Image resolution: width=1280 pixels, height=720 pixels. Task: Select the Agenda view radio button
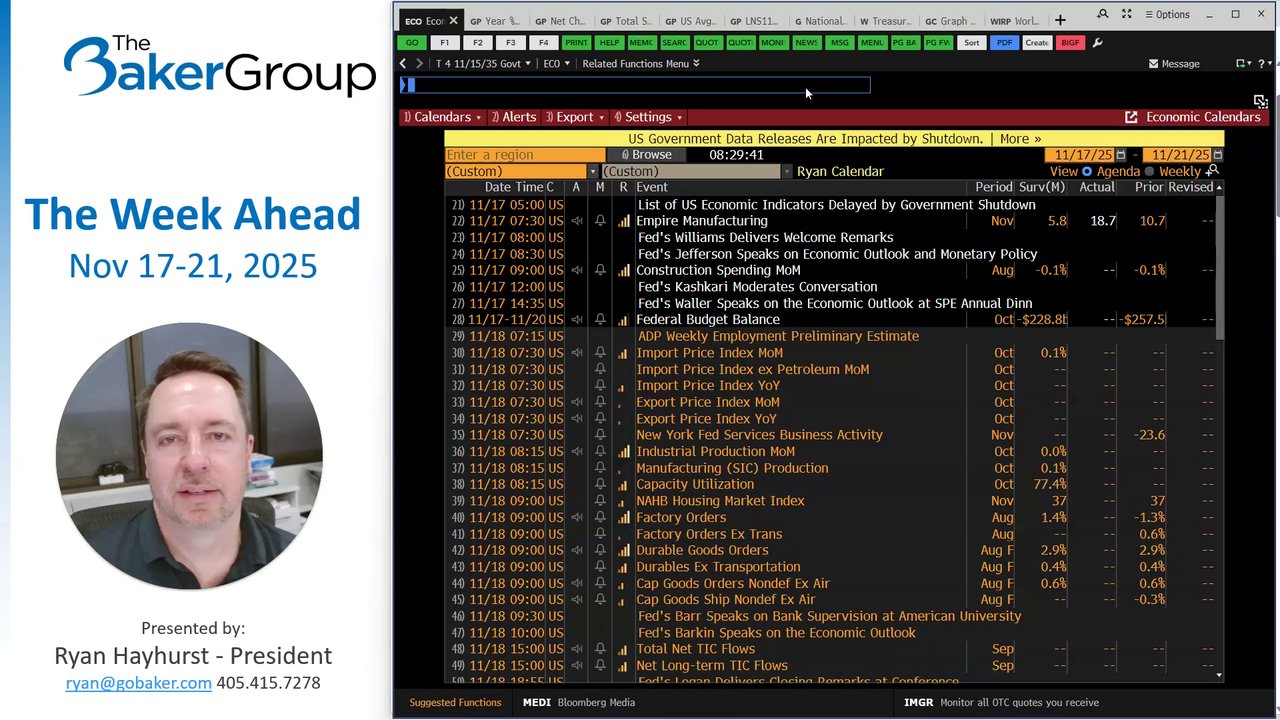pyautogui.click(x=1087, y=172)
